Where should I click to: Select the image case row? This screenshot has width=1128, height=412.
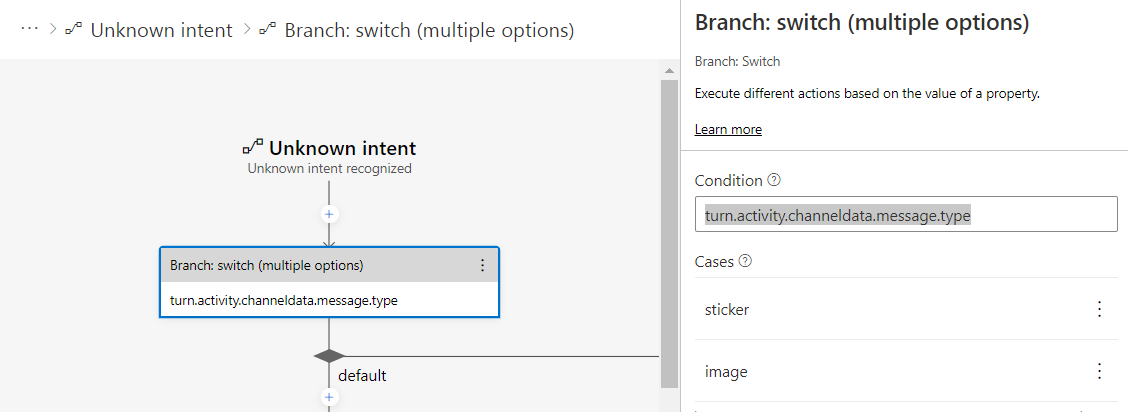click(x=890, y=371)
